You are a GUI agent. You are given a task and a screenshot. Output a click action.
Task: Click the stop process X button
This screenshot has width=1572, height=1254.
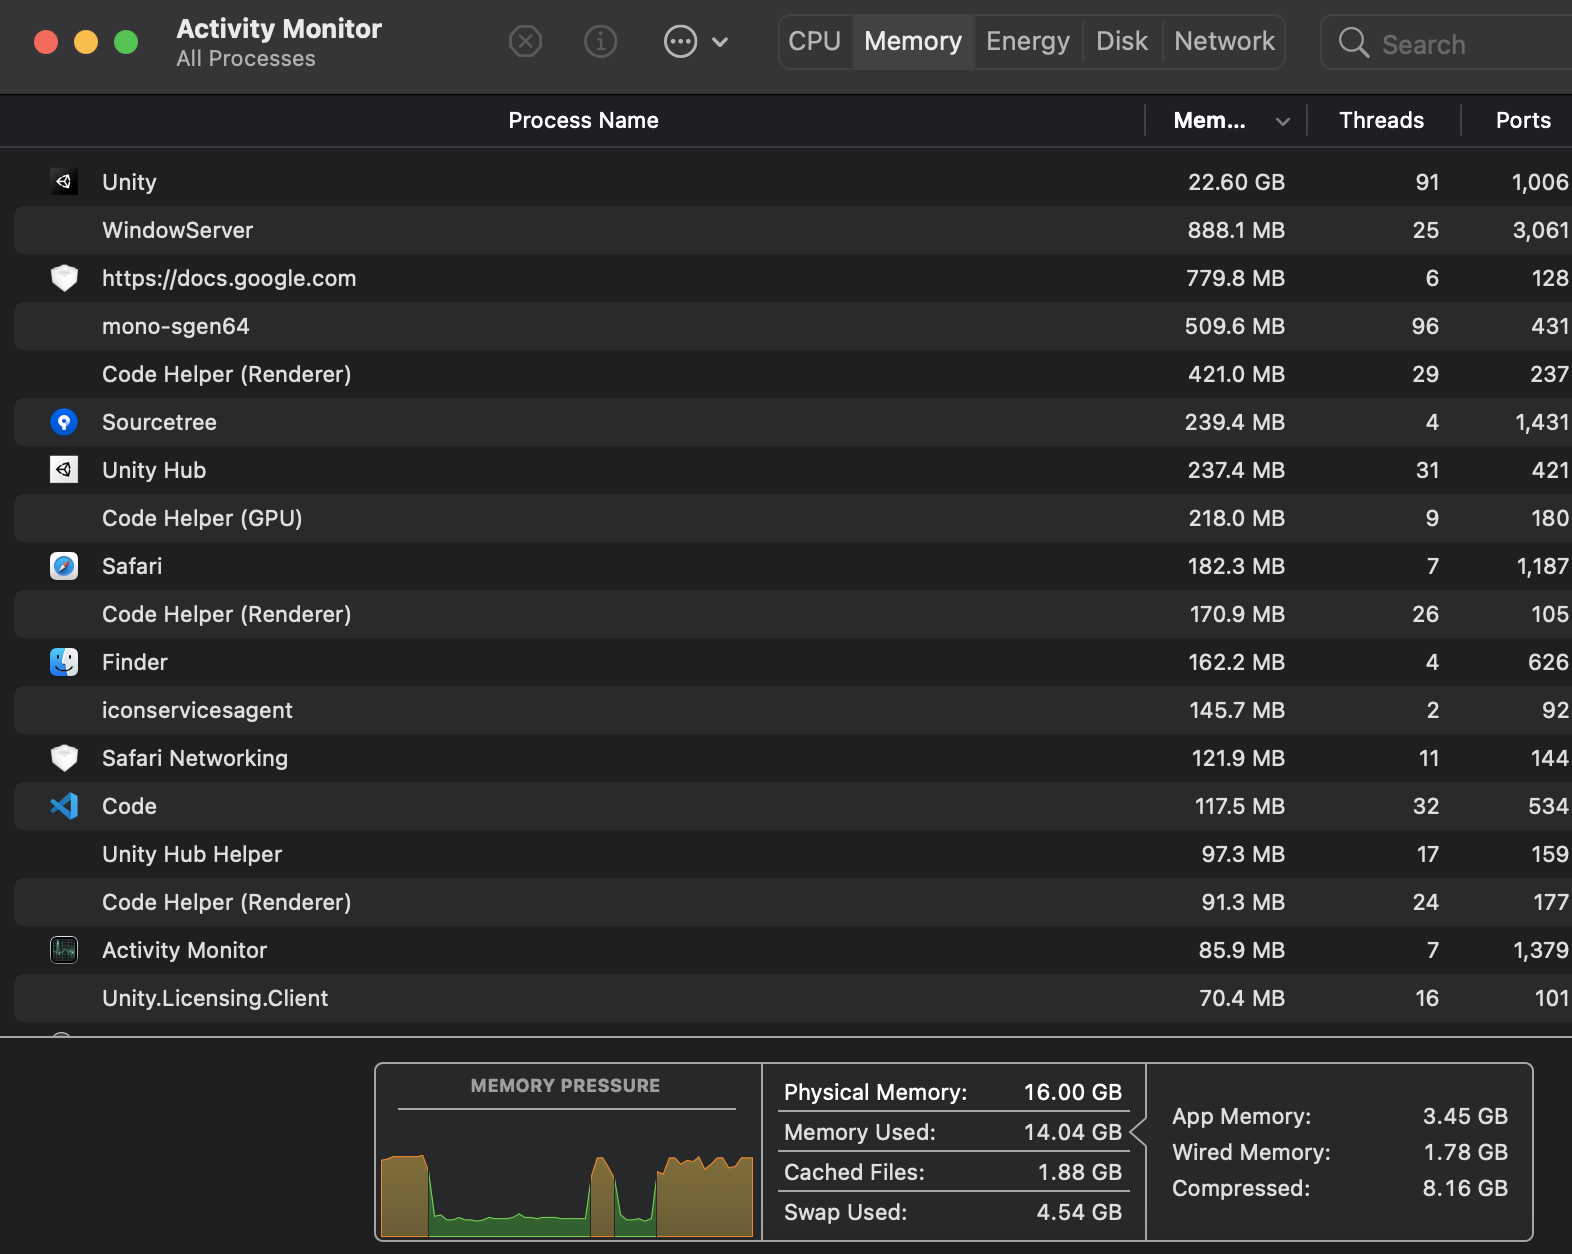525,41
